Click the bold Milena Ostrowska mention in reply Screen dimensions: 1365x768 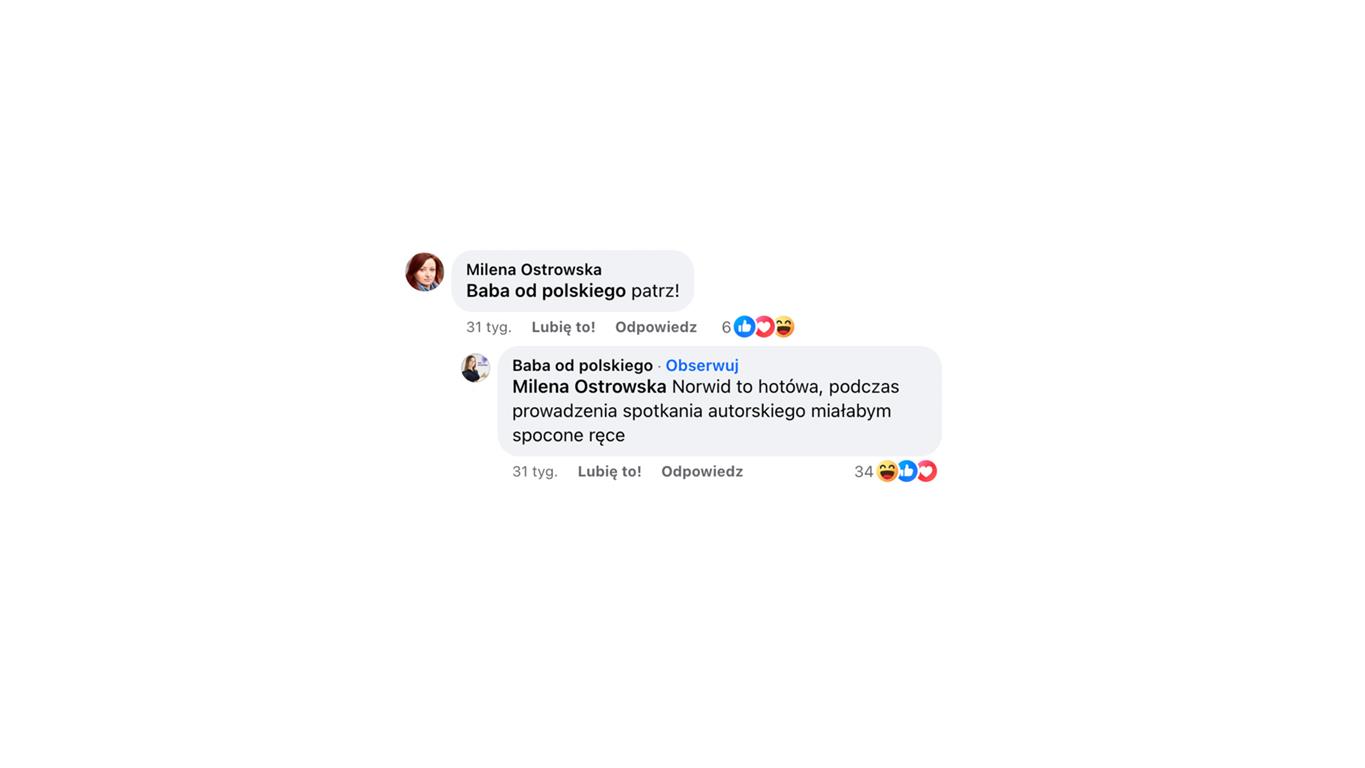point(589,387)
